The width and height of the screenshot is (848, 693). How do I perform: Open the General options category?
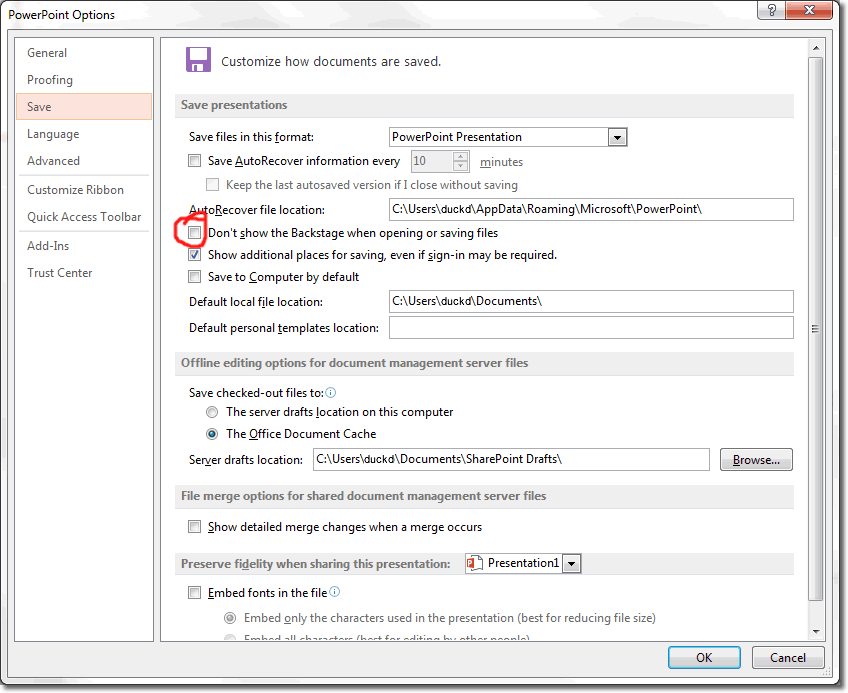[x=84, y=52]
